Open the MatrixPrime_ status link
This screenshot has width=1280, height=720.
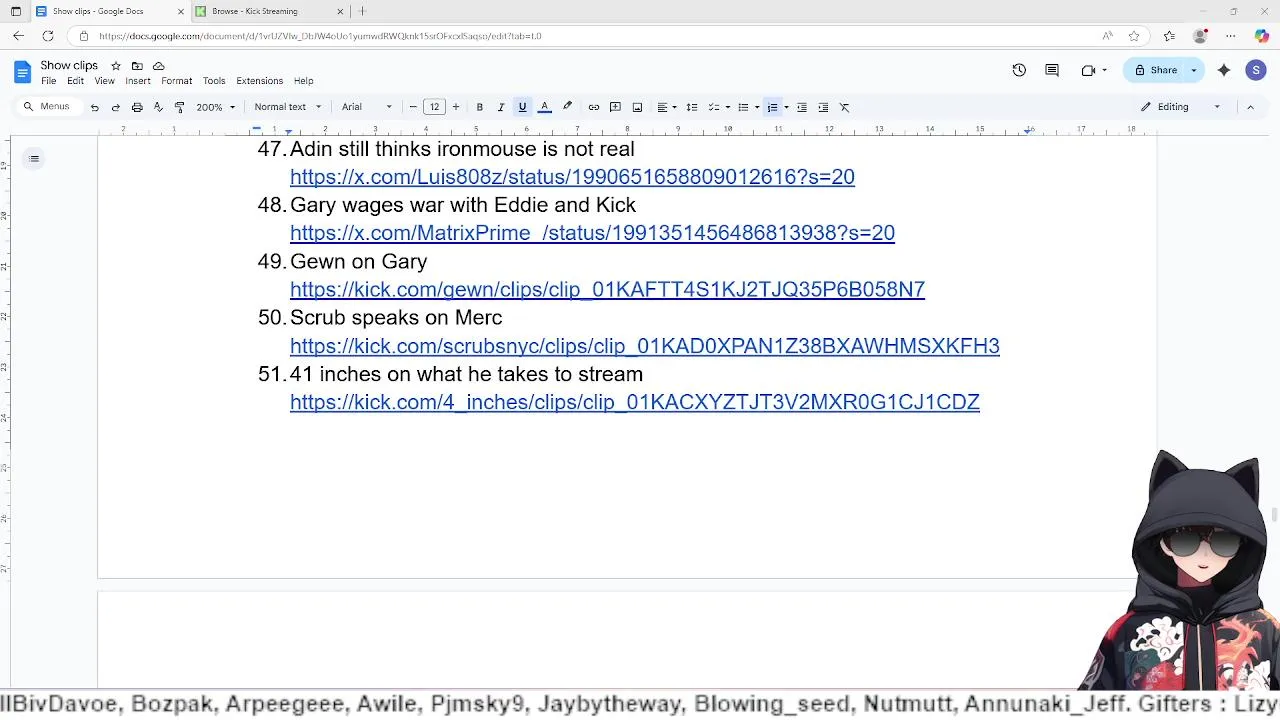pos(592,233)
